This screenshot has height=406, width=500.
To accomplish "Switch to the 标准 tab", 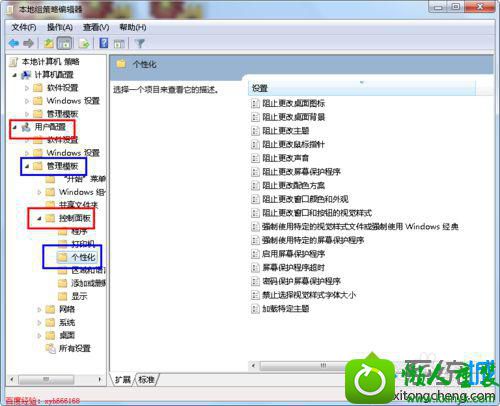I will [x=146, y=380].
